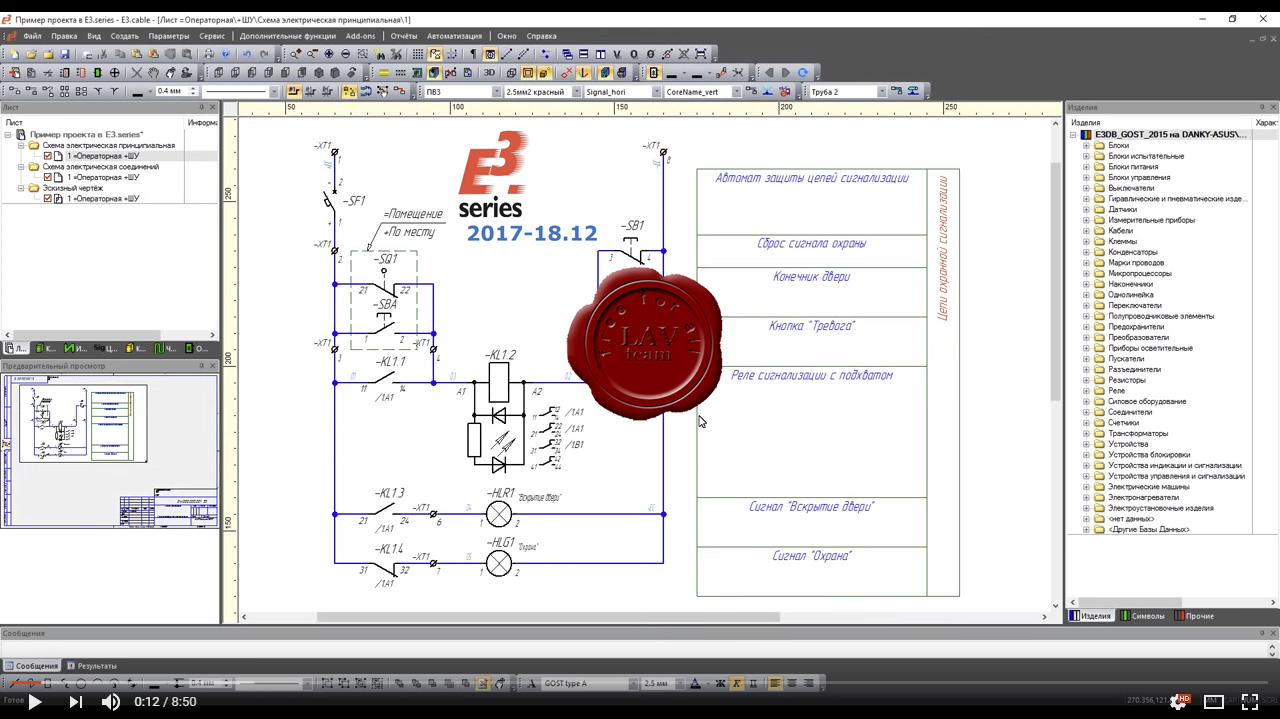1280x719 pixels.
Task: Switch to the Результаты tab
Action: 91,666
